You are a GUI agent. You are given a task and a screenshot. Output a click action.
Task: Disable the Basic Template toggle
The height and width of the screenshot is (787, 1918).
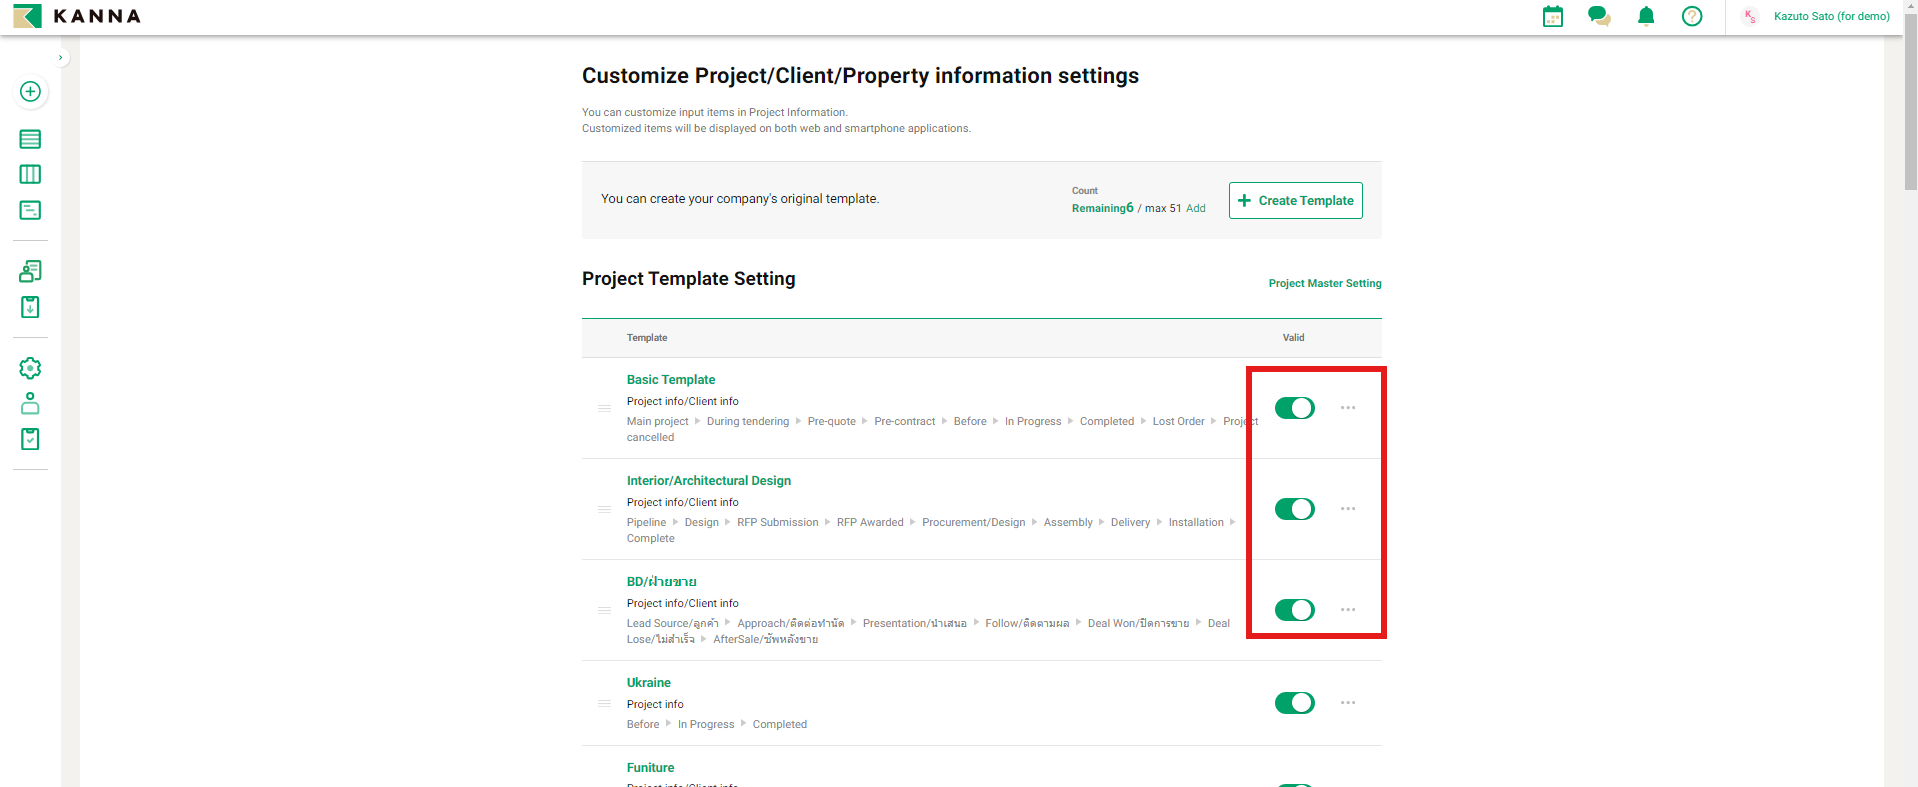(x=1294, y=408)
